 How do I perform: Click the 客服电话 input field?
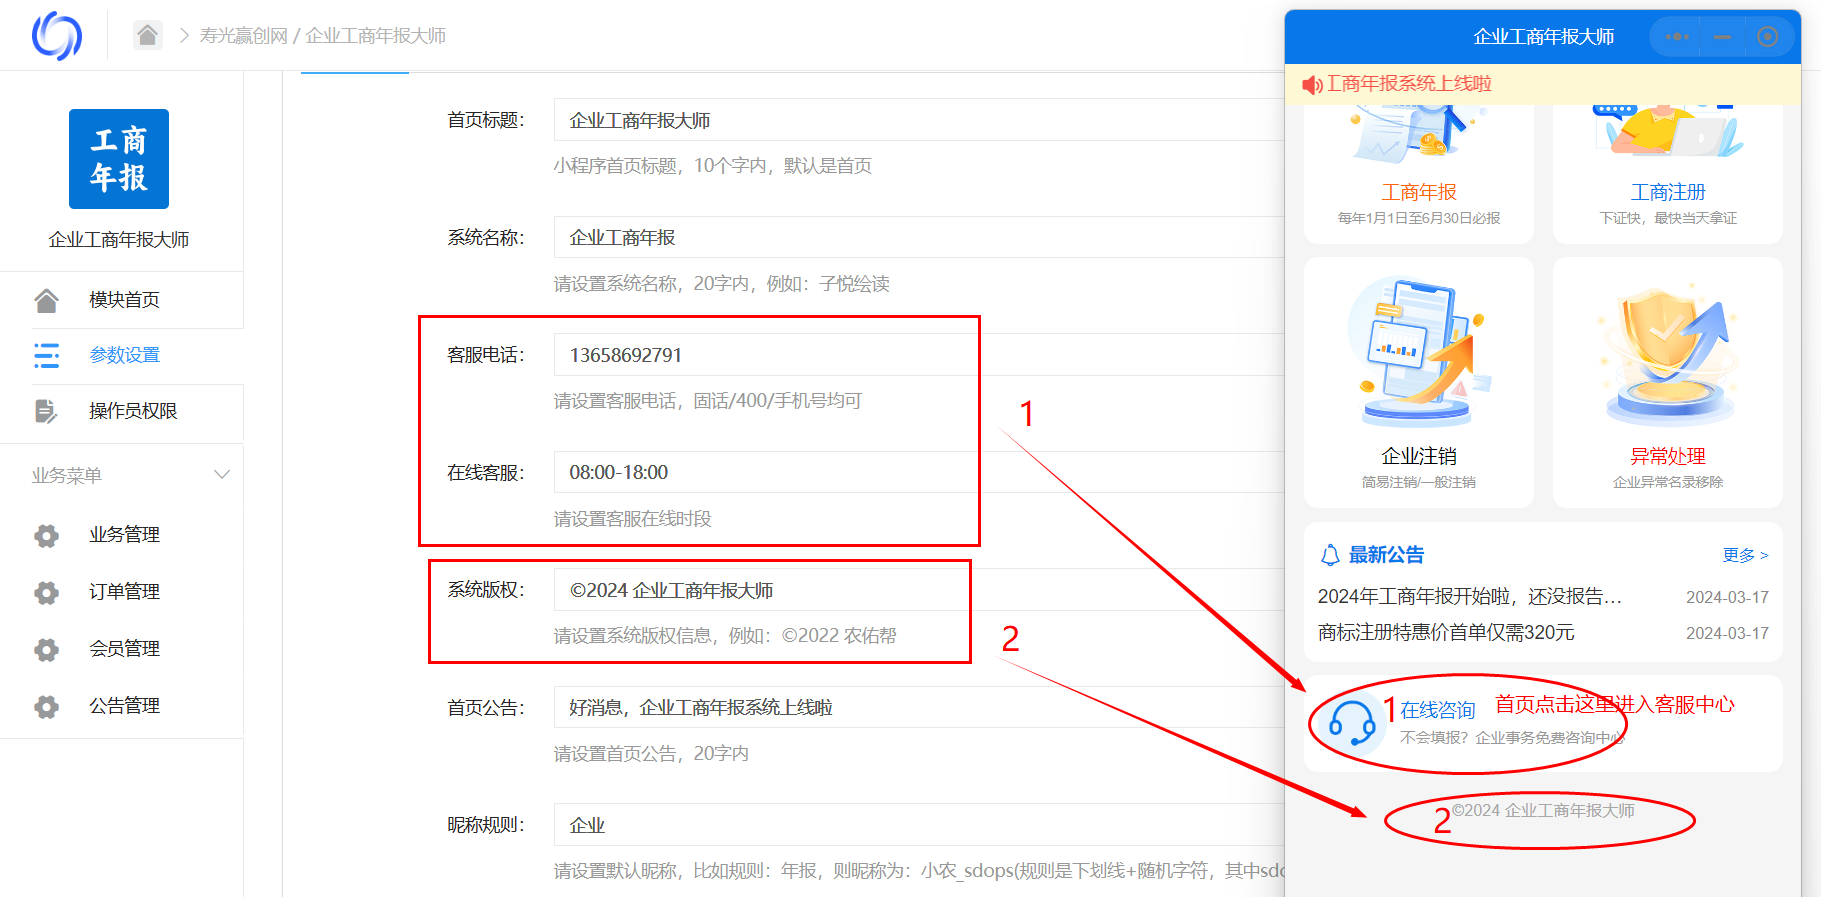click(x=919, y=355)
